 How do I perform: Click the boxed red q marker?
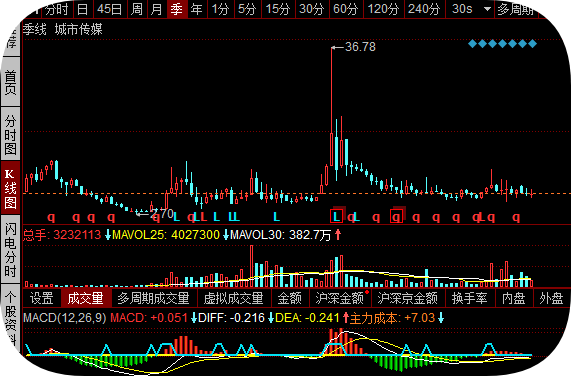(397, 217)
